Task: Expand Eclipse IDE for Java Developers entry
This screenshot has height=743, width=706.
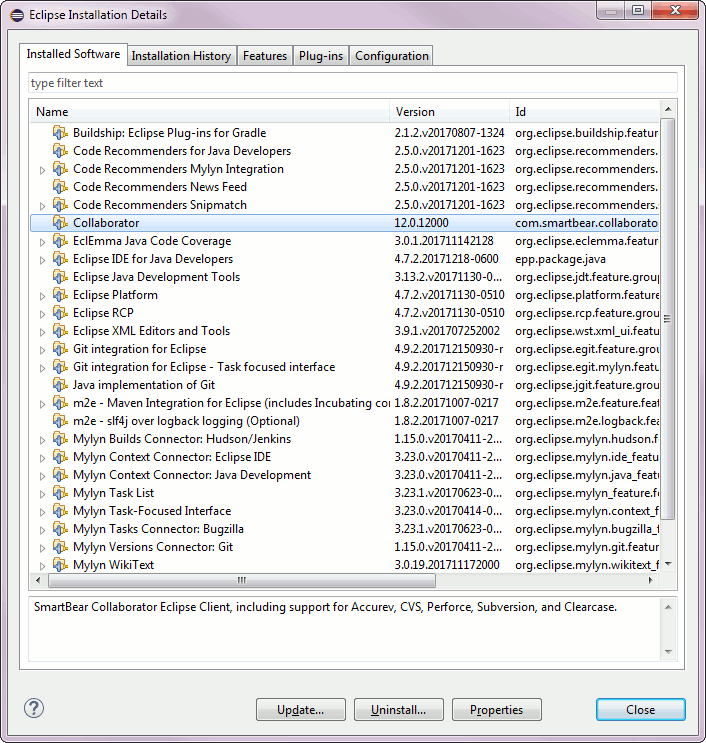Action: 42,260
